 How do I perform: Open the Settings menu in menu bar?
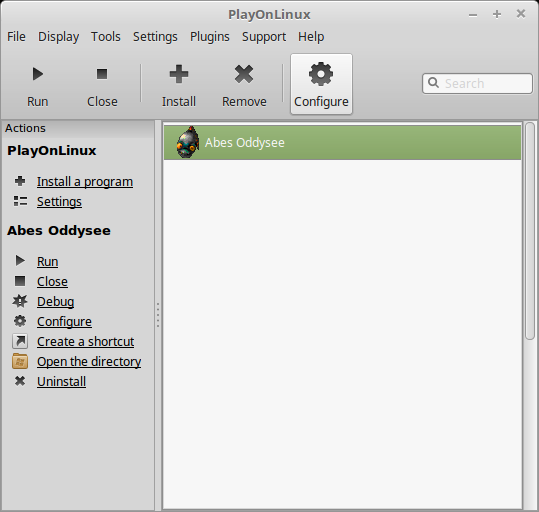pyautogui.click(x=155, y=36)
